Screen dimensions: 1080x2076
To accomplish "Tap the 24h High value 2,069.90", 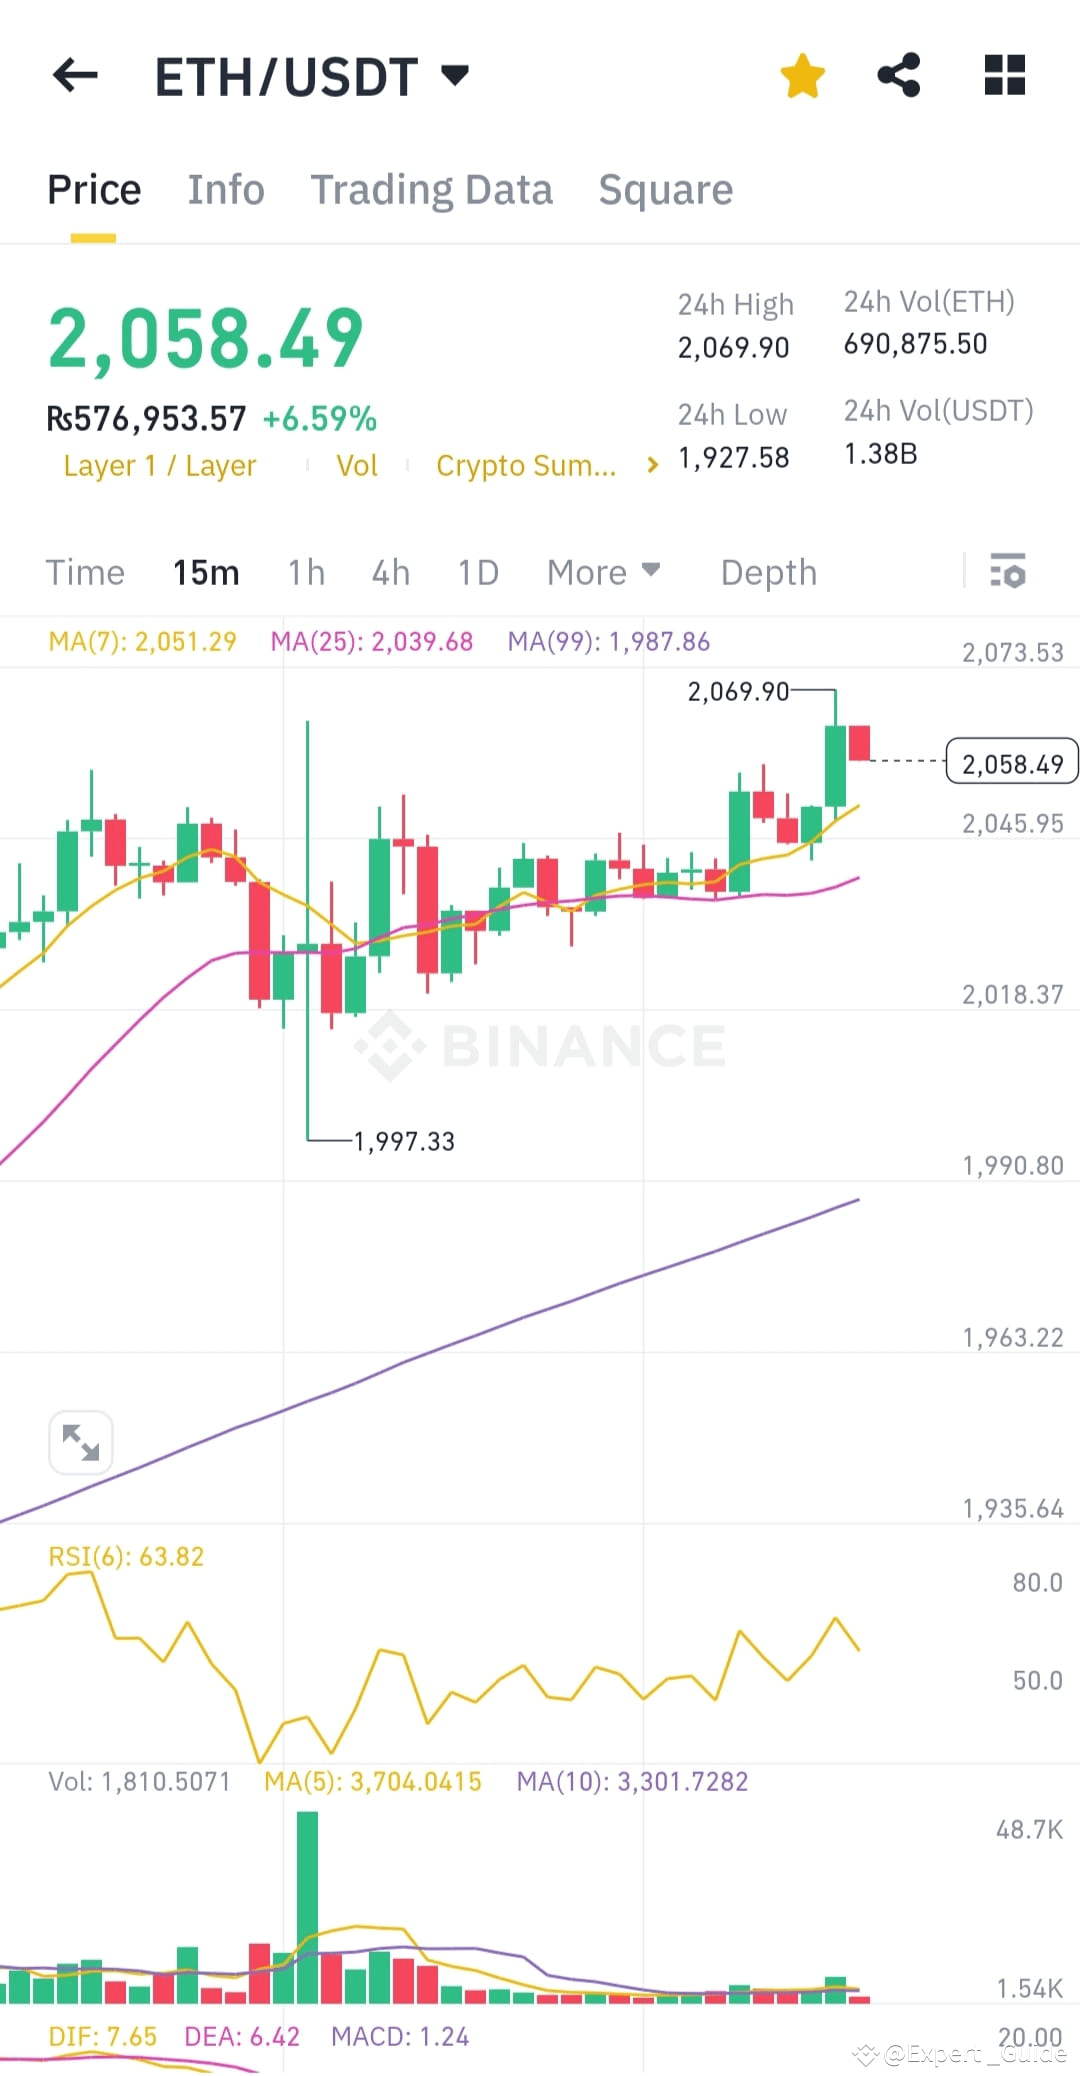I will [x=733, y=347].
